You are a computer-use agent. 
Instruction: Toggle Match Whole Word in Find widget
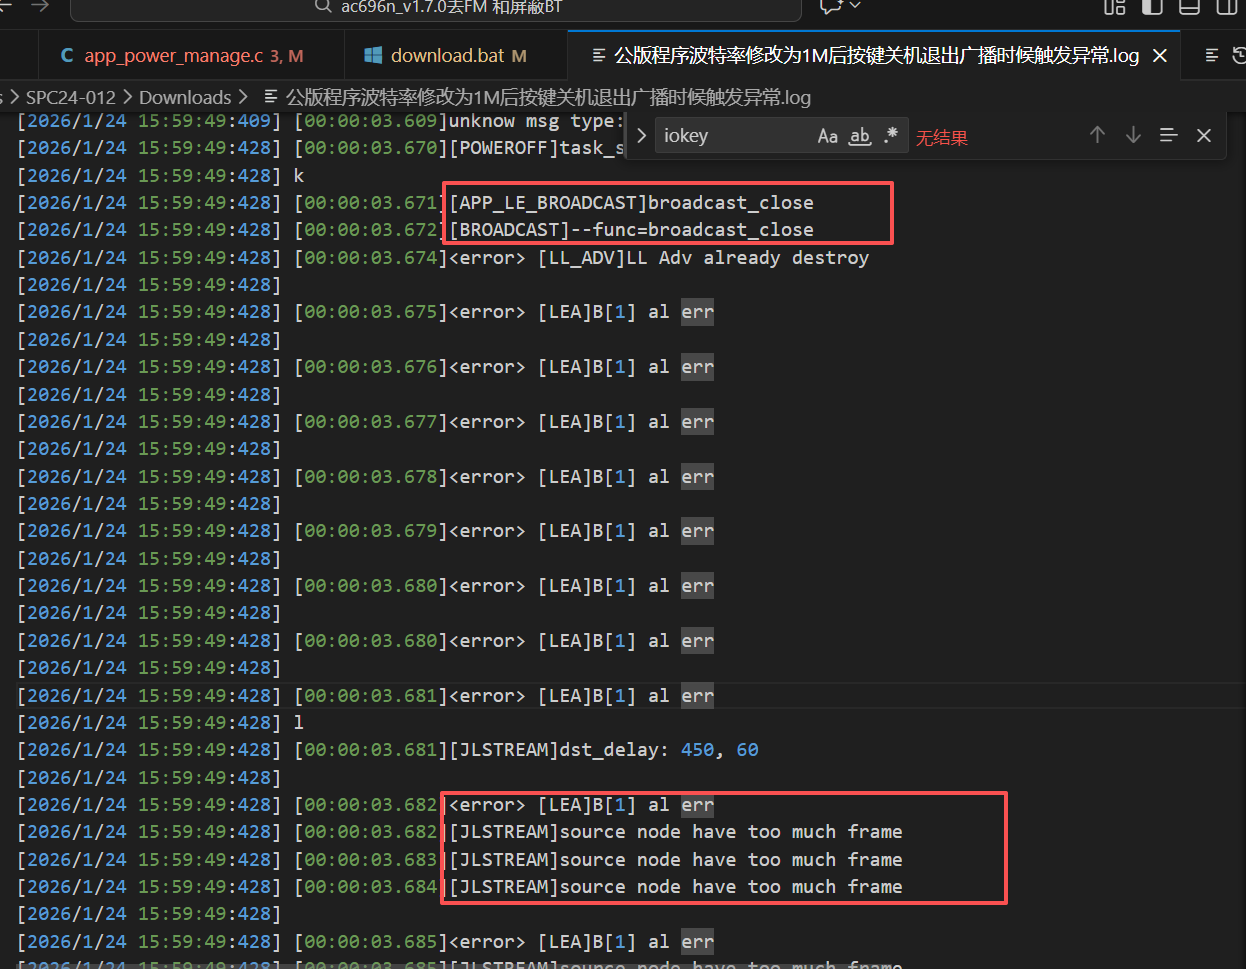860,136
